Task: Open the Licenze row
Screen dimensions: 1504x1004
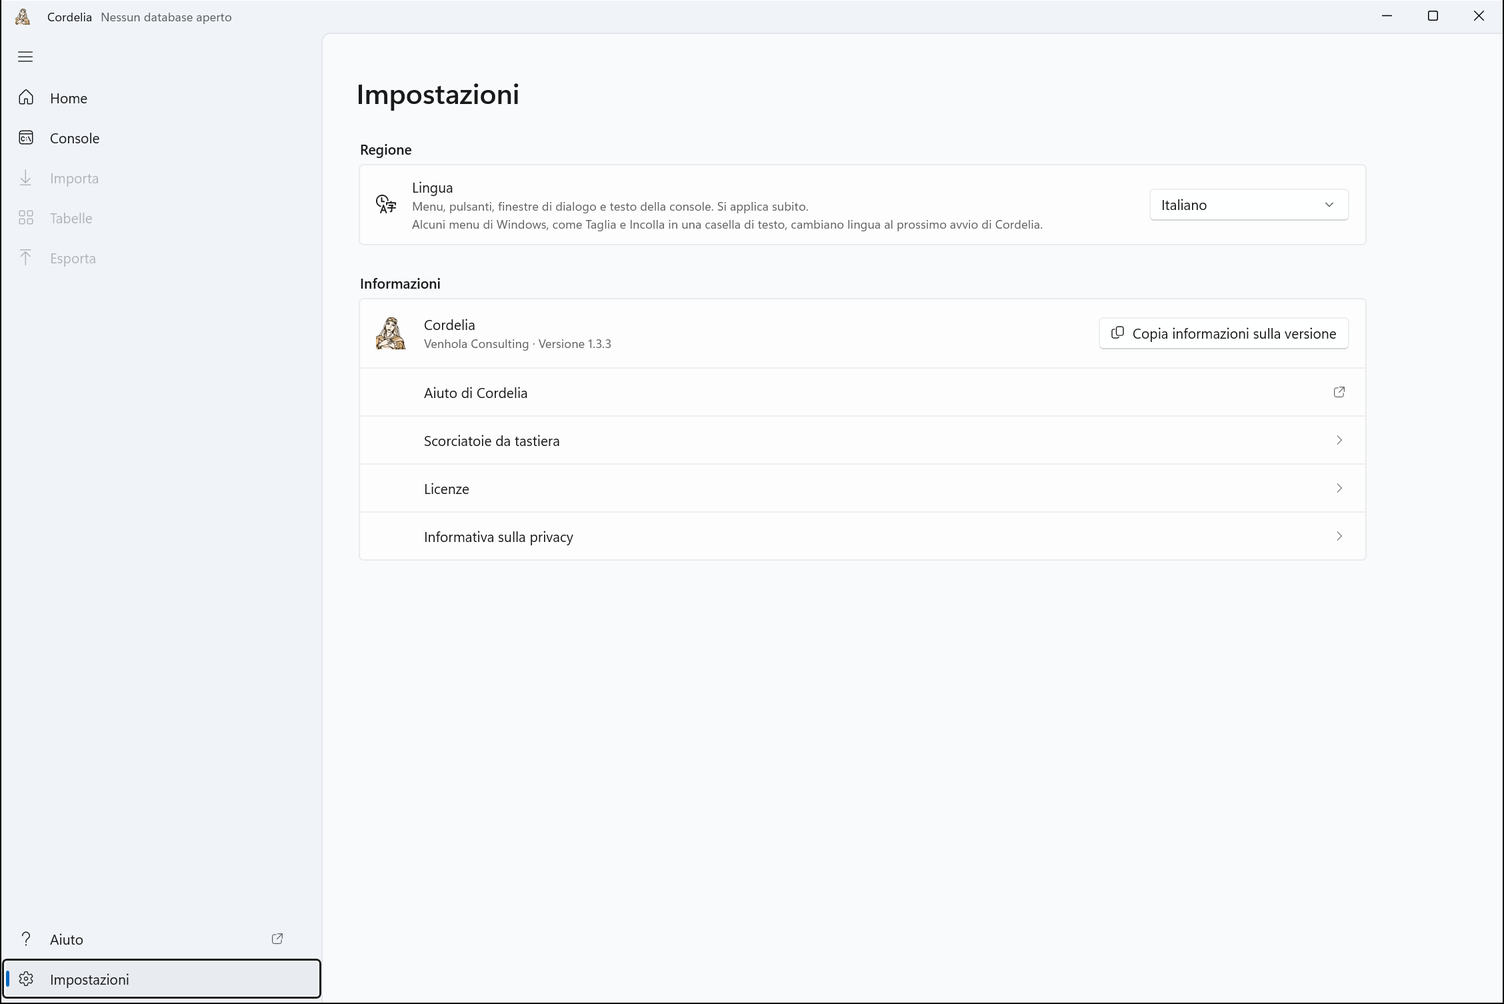Action: pos(862,489)
